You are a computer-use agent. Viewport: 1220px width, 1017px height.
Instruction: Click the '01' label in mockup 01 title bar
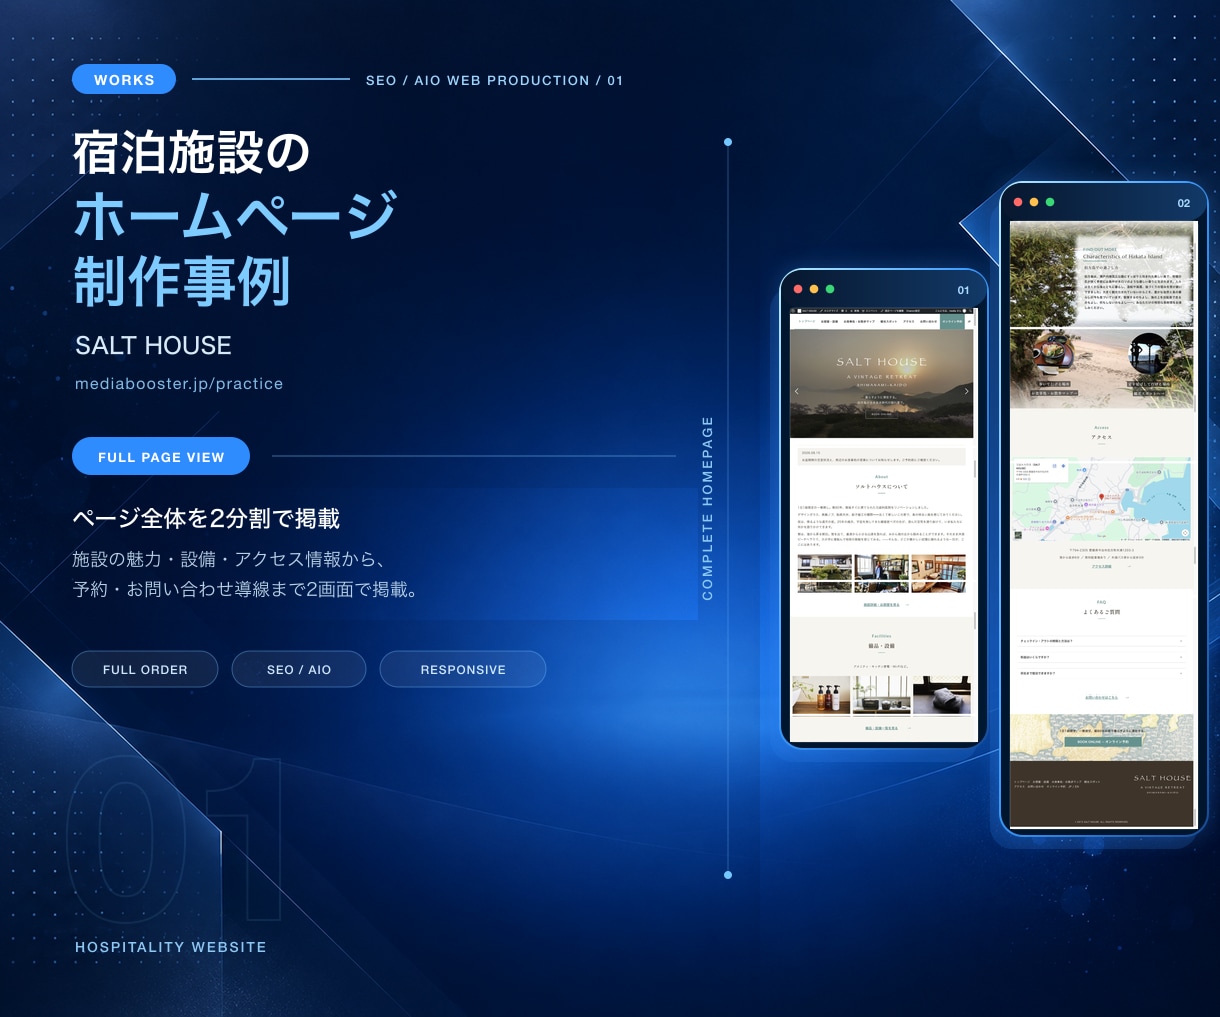963,290
